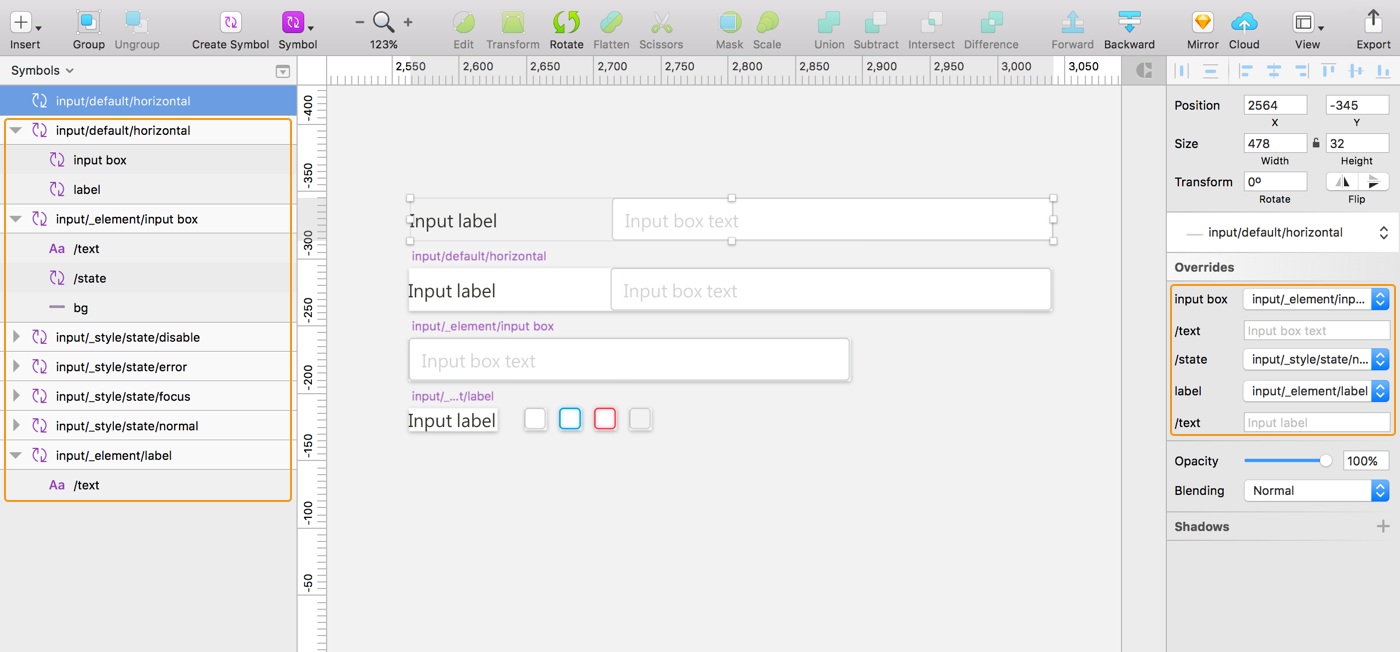Click the Width size input field
Screen dimensions: 1400x652
(x=1274, y=143)
